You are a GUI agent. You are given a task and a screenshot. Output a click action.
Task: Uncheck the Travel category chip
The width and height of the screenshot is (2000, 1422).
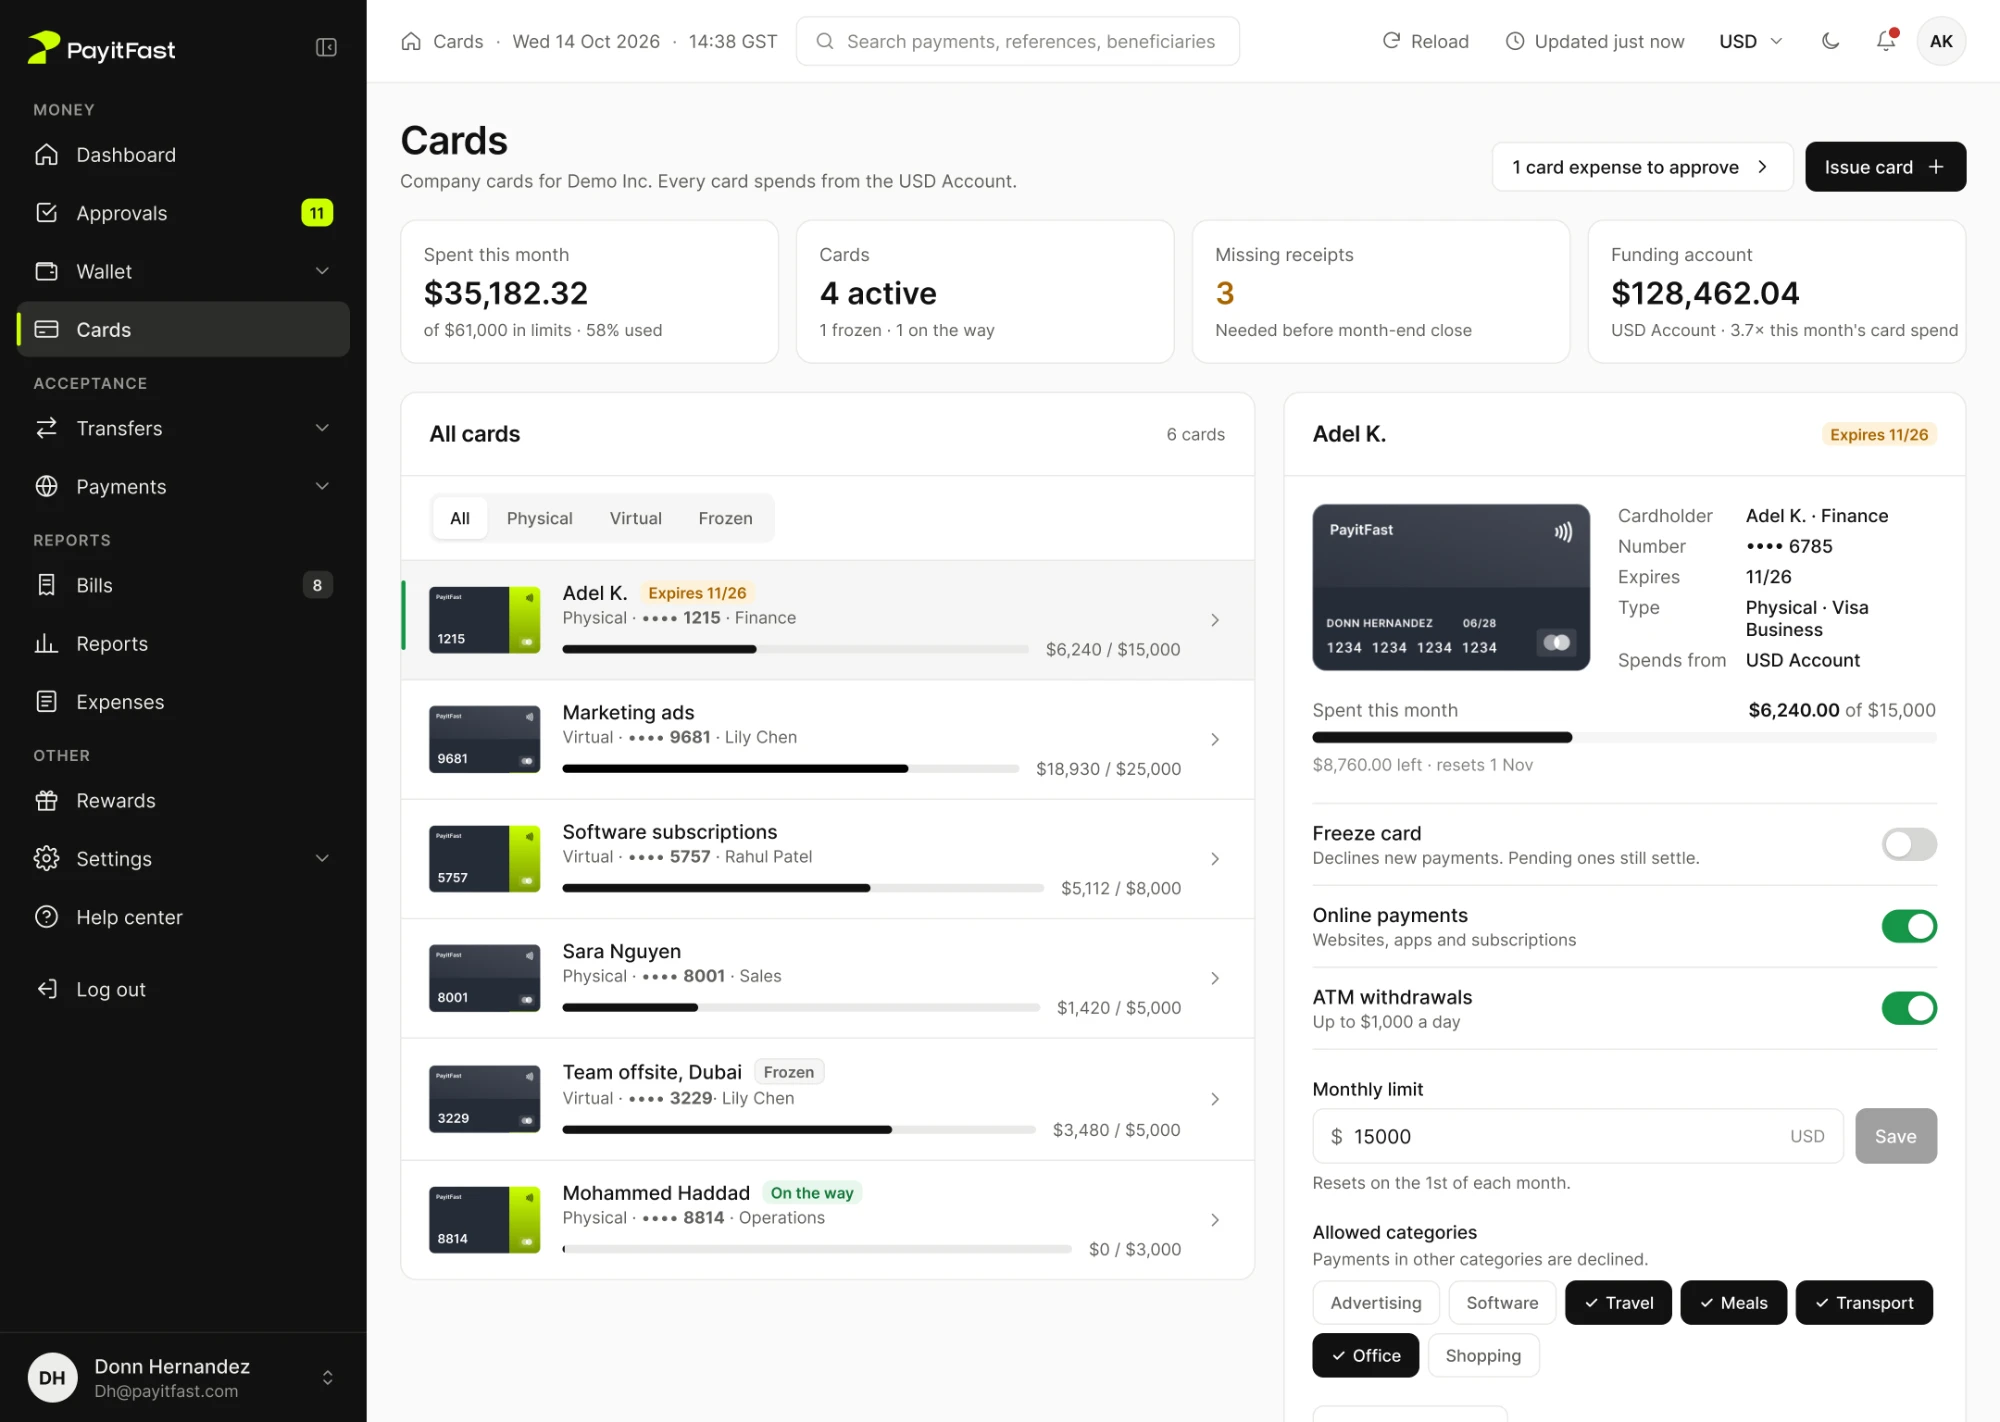[x=1618, y=1303]
